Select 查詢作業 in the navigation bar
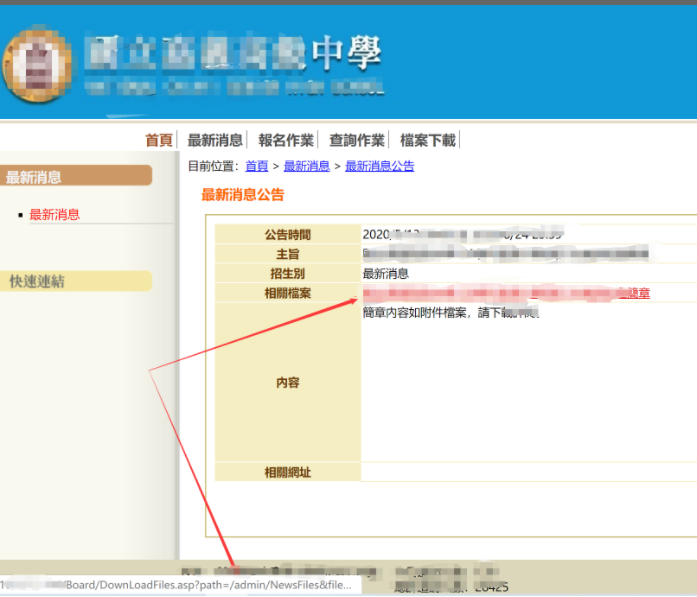This screenshot has width=697, height=597. 357,140
